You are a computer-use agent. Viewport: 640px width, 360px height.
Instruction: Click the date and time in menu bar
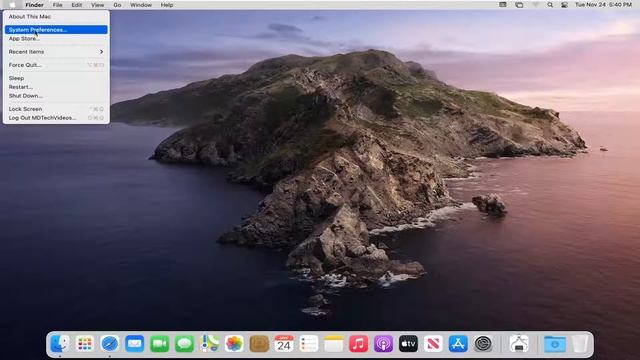(x=603, y=5)
